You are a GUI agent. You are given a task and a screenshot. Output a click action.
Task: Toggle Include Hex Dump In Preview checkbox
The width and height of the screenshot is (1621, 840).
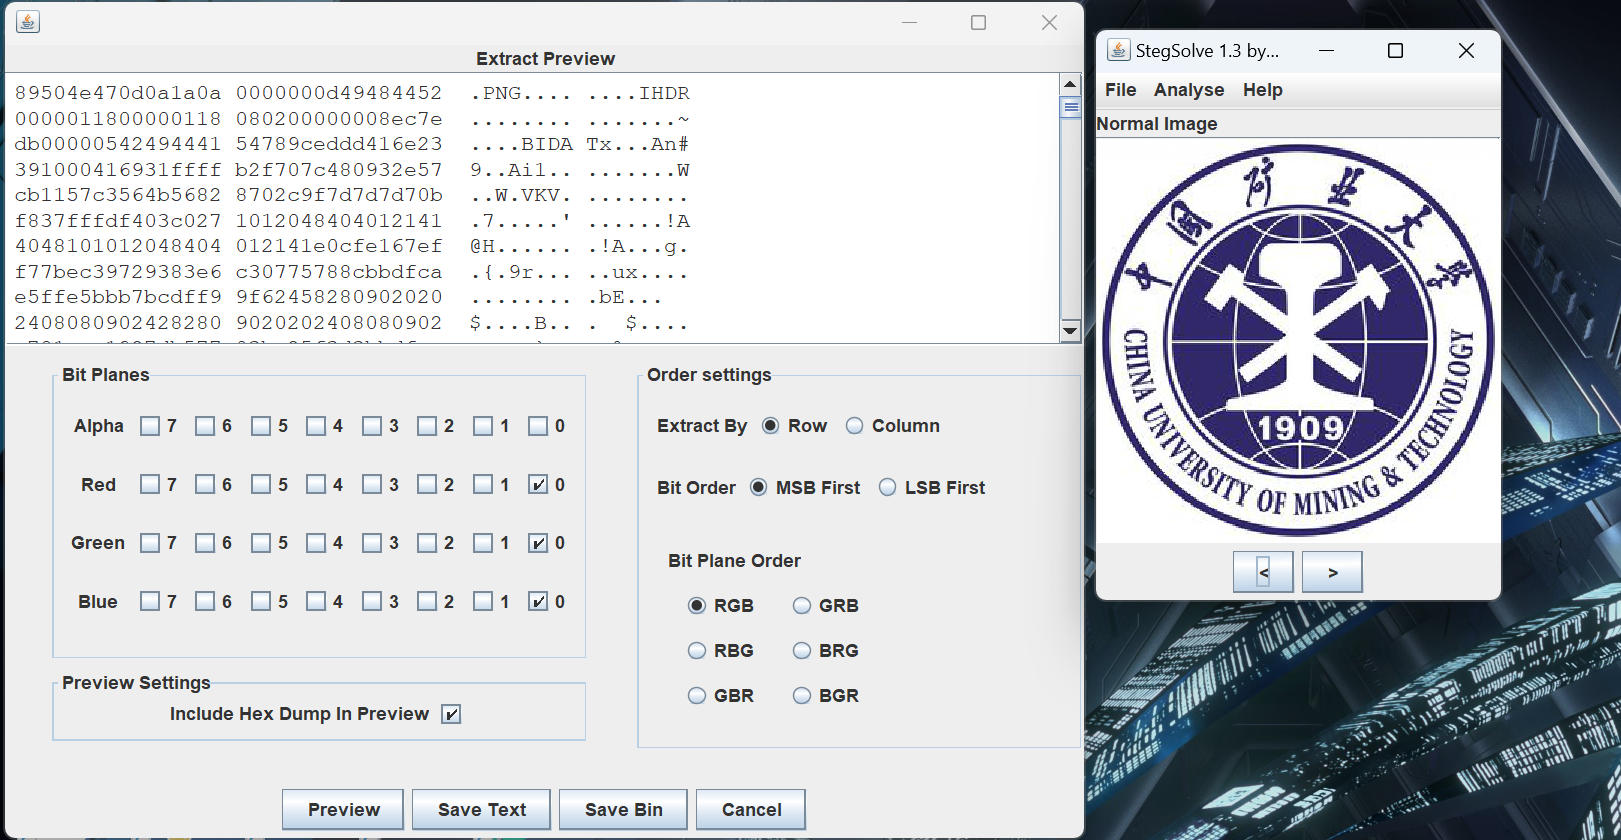click(451, 714)
